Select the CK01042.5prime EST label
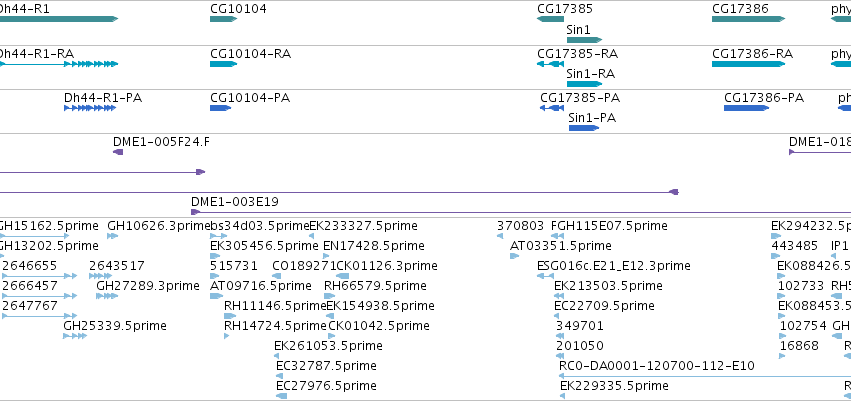Screen dimensions: 851x401 (x=379, y=326)
